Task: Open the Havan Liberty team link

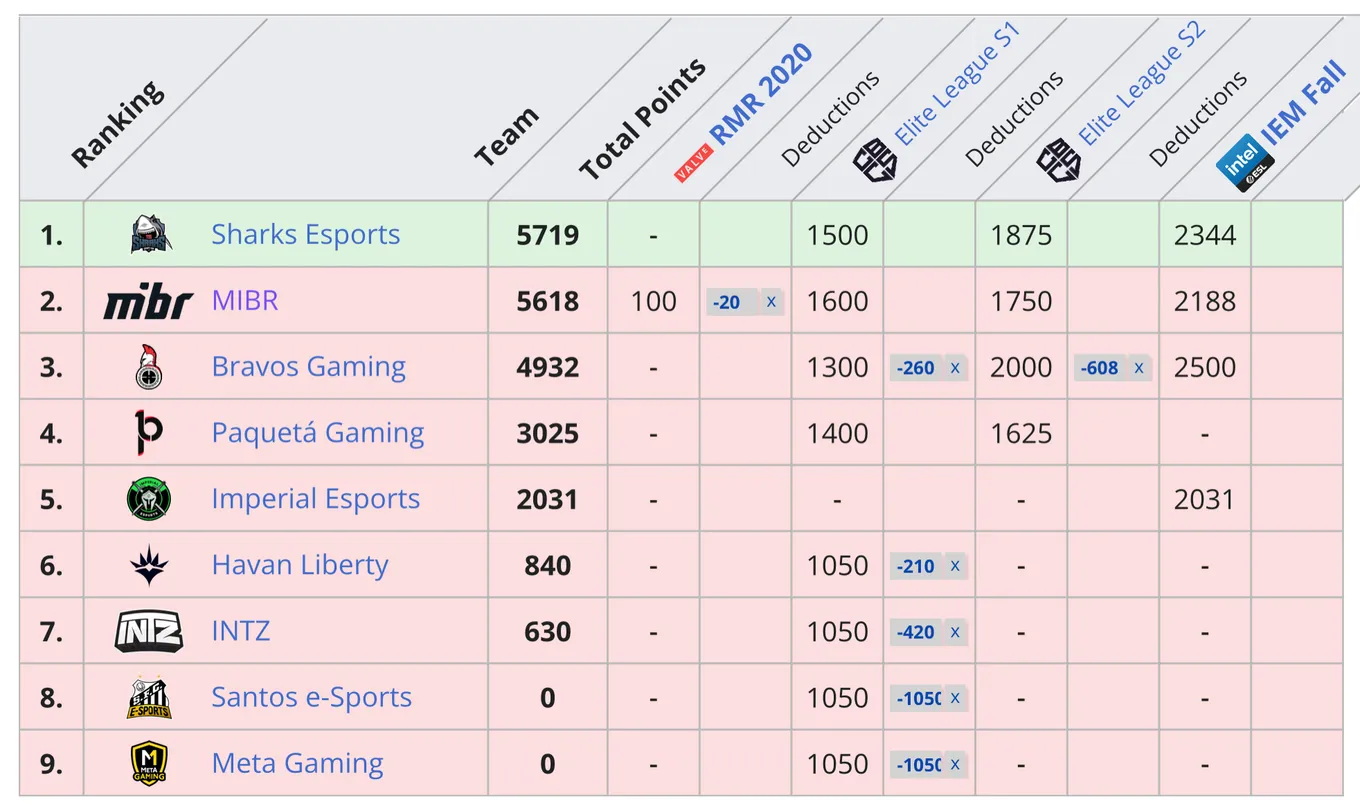Action: pos(300,565)
